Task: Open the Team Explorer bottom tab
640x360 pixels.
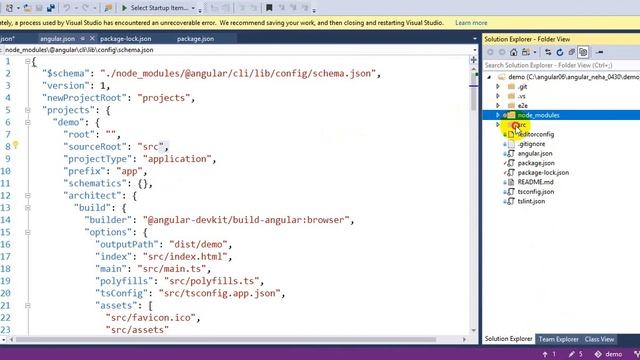Action: tap(558, 339)
